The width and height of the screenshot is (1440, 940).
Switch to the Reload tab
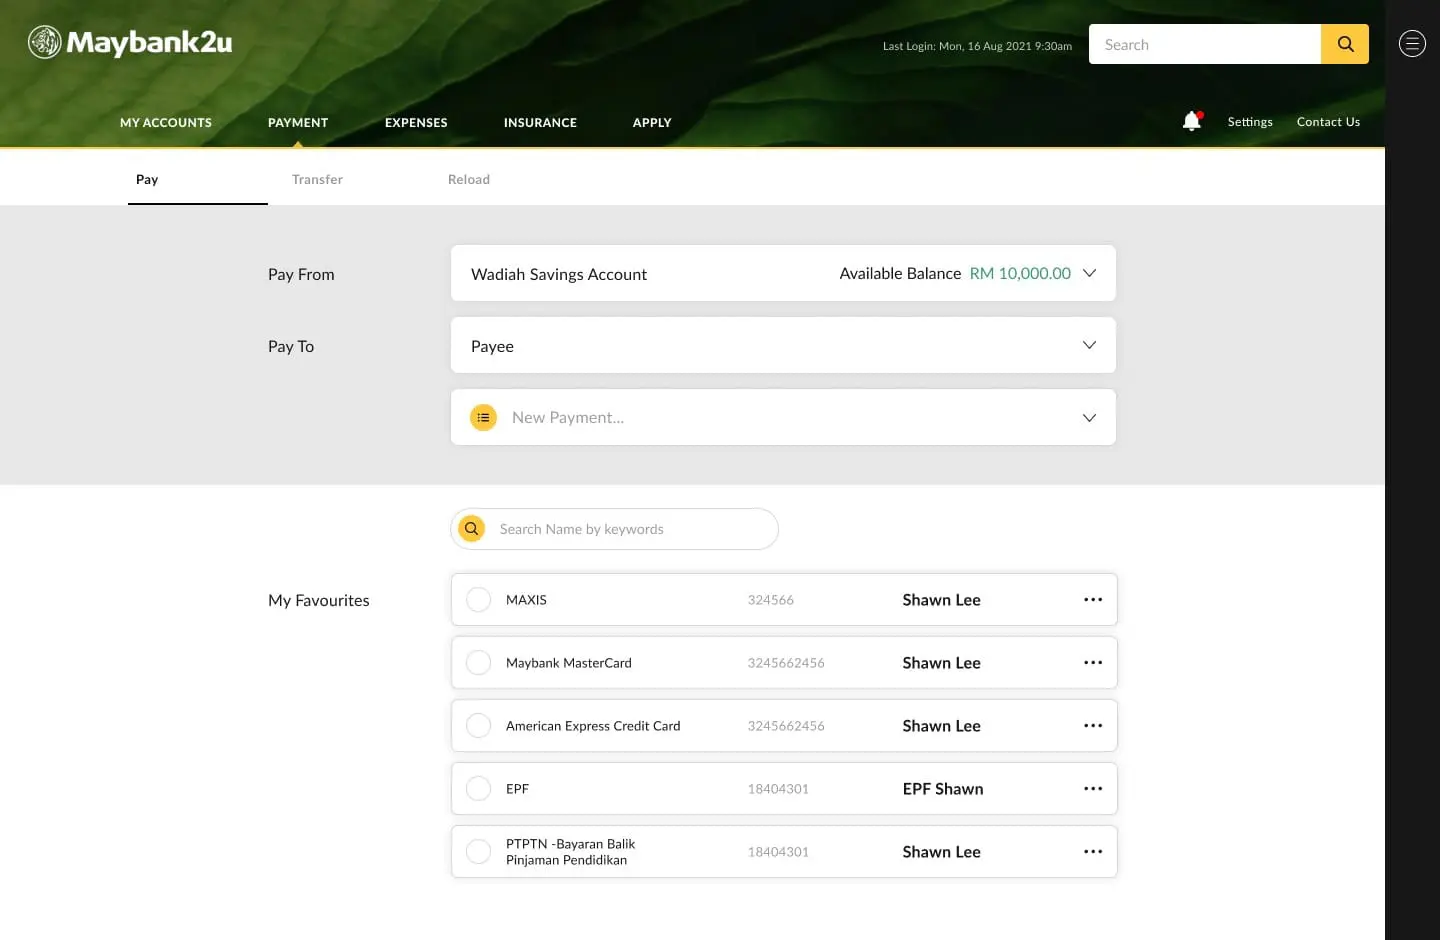468,180
